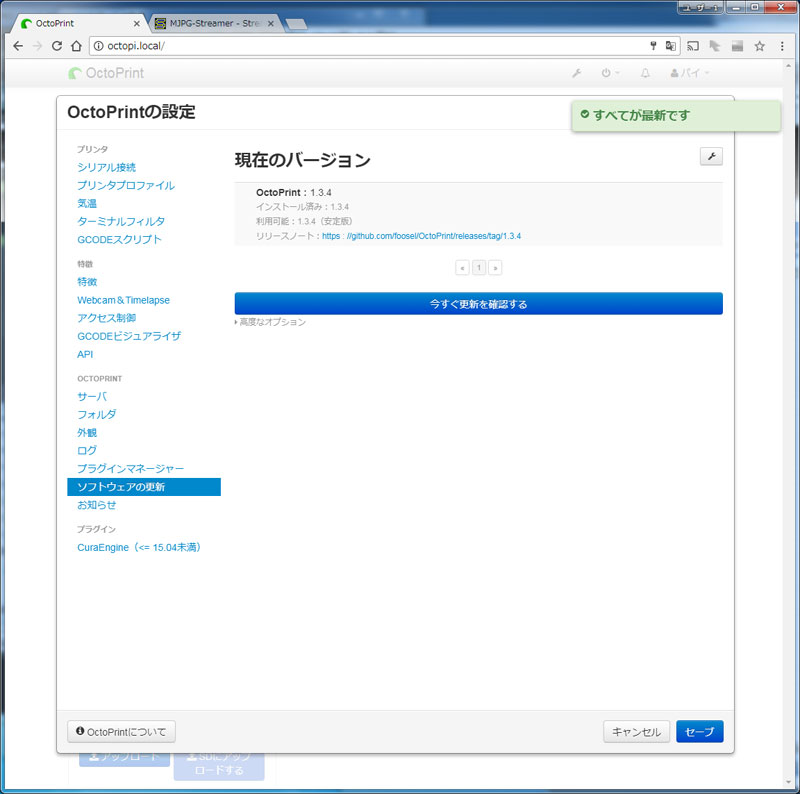Screen dimensions: 800x794
Task: Open プラグインマネージャー
Action: (x=130, y=468)
